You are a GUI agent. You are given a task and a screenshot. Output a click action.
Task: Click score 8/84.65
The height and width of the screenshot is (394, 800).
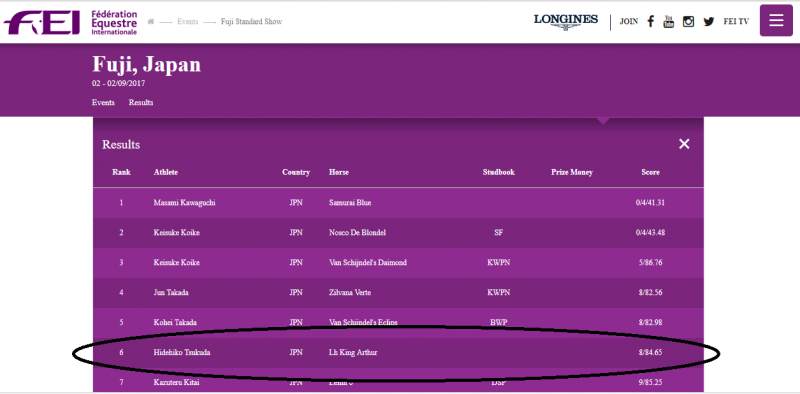tap(651, 353)
